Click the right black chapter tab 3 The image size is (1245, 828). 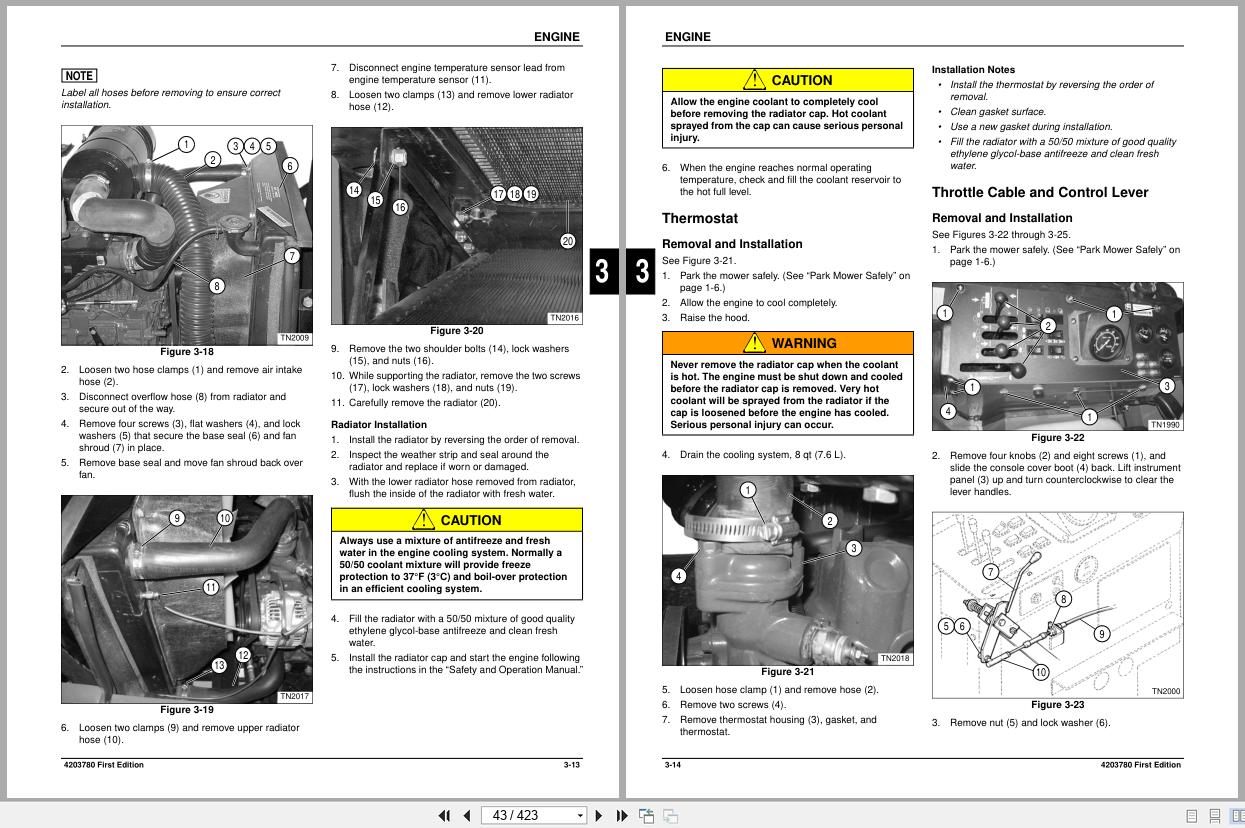(x=640, y=272)
